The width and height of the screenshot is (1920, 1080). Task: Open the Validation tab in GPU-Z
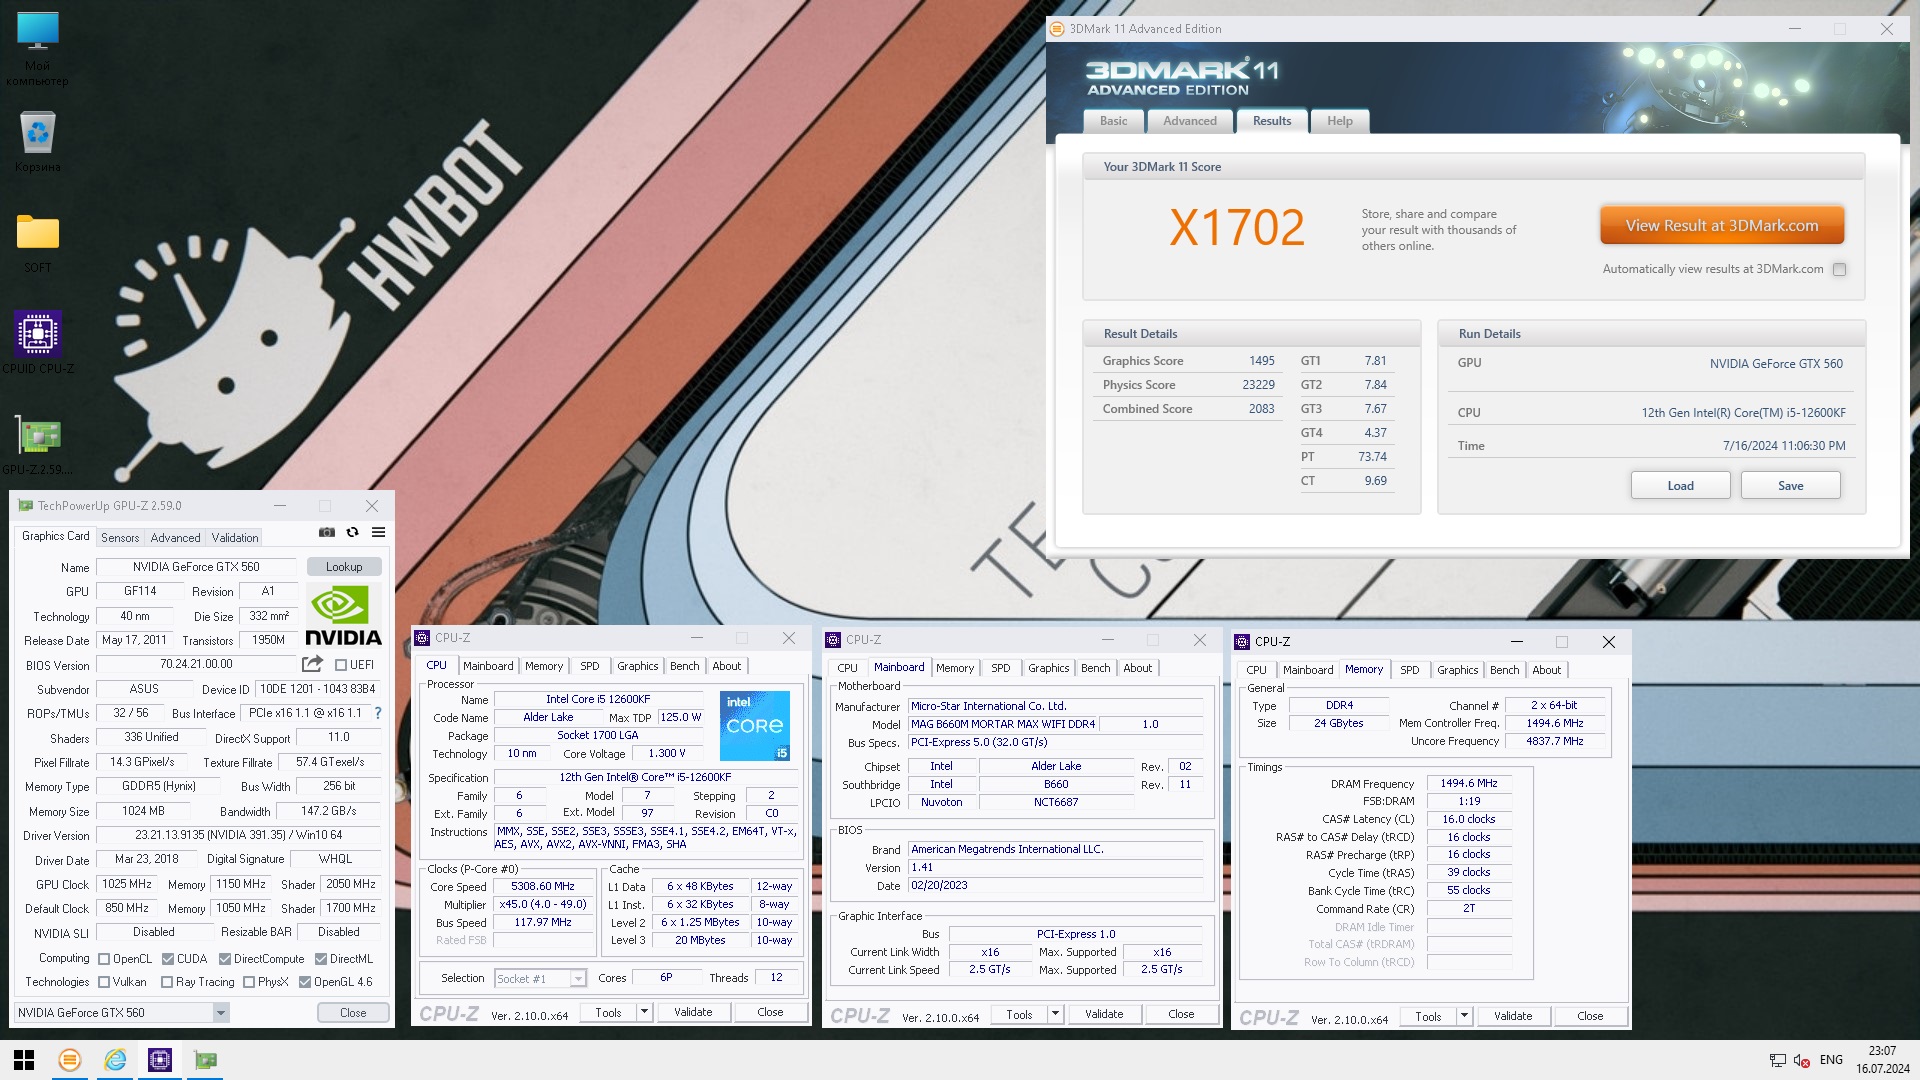tap(235, 538)
